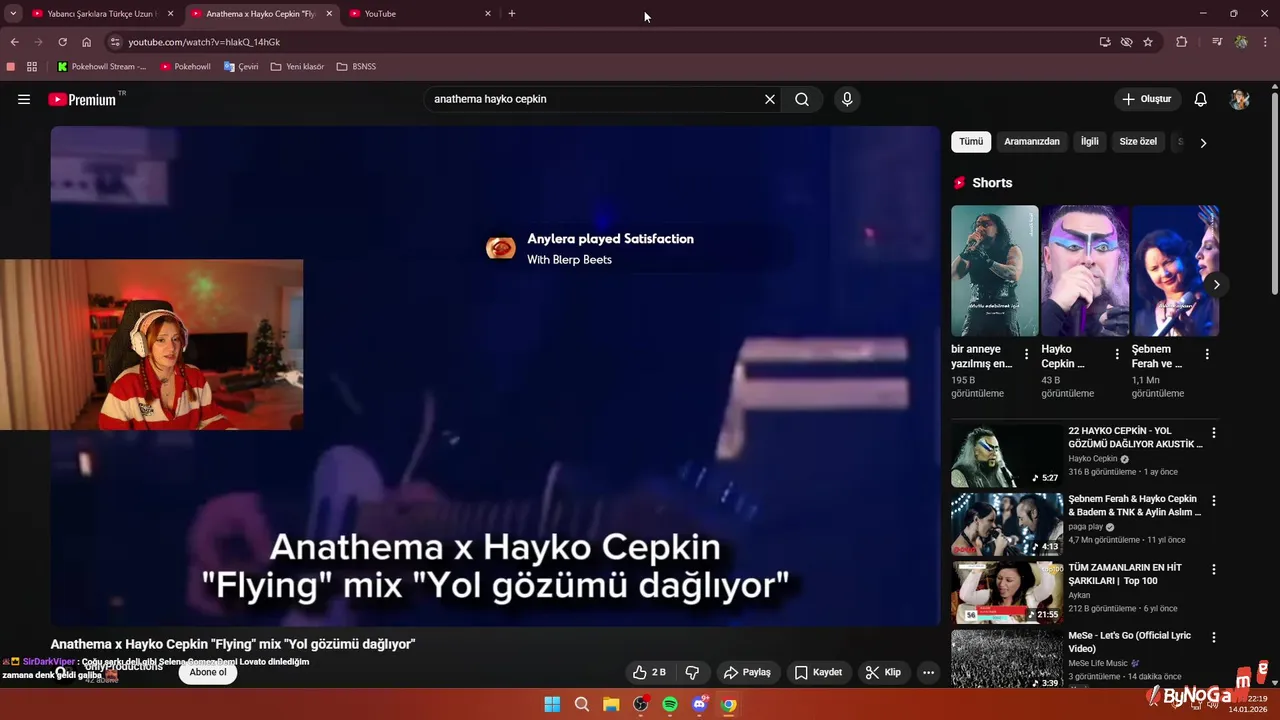Image resolution: width=1280 pixels, height=720 pixels.
Task: Advance the Shorts shelf with next arrow
Action: [x=1216, y=285]
